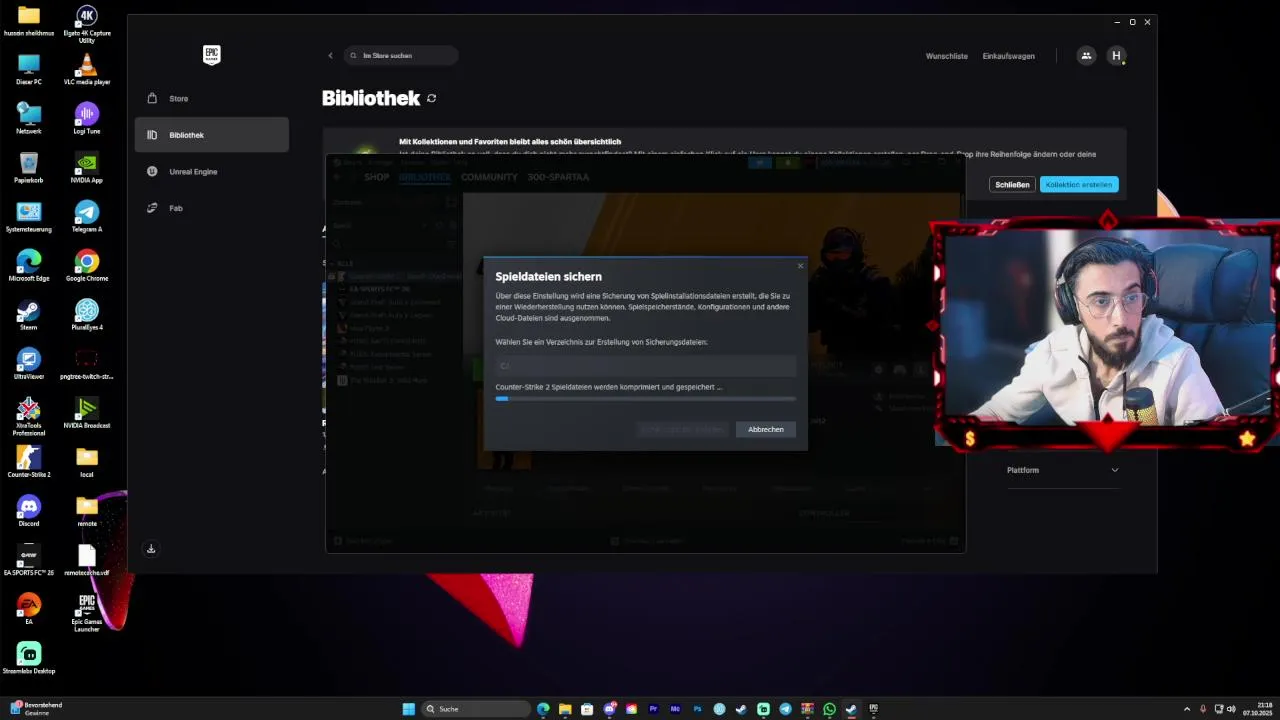Open the NVIDIA Broadcast desktop icon
The height and width of the screenshot is (720, 1280).
pyautogui.click(x=87, y=413)
